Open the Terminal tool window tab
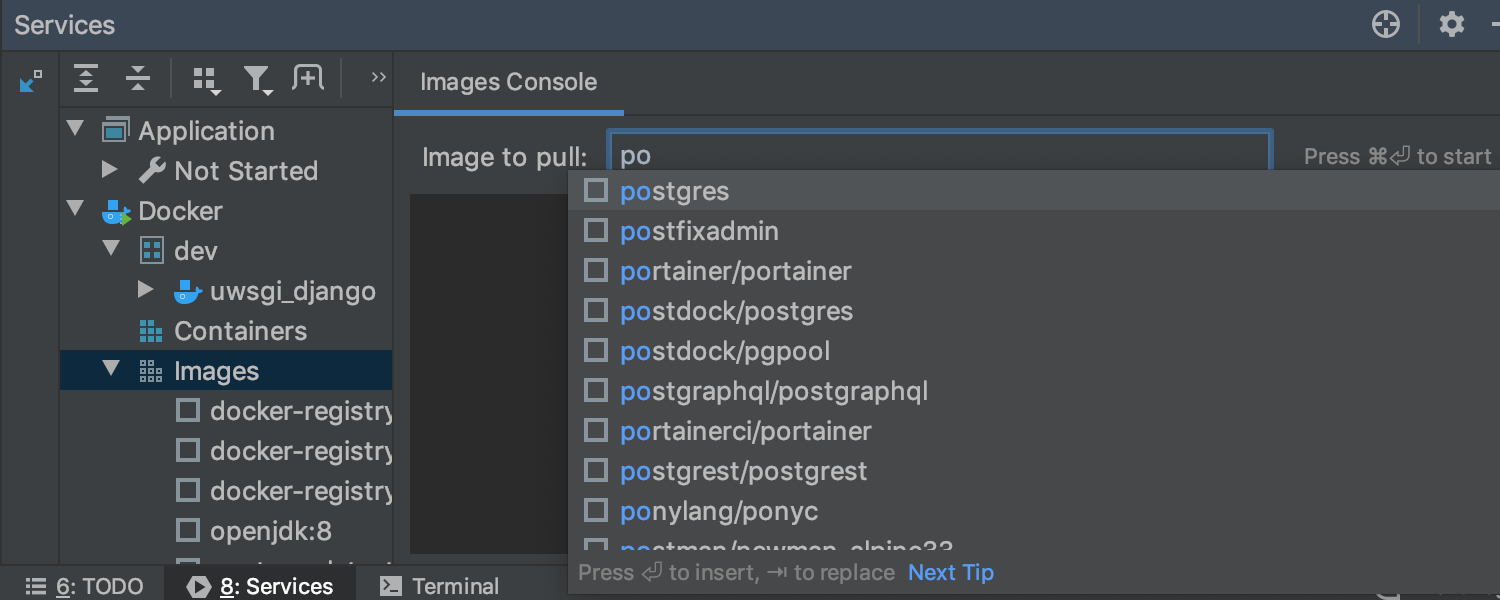Image resolution: width=1500 pixels, height=600 pixels. (440, 586)
